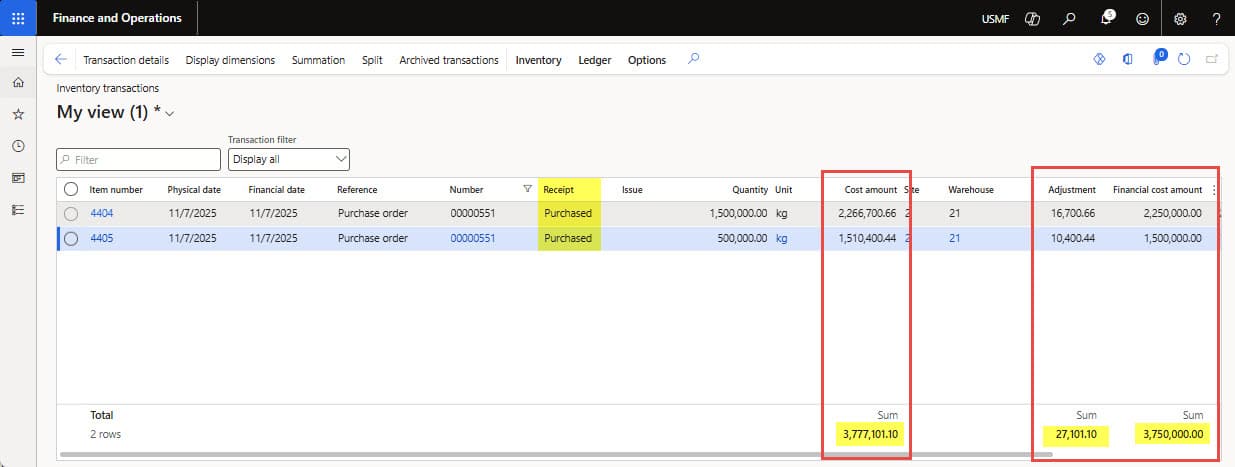Select the row for item 4404
This screenshot has width=1235, height=467.
[x=71, y=213]
